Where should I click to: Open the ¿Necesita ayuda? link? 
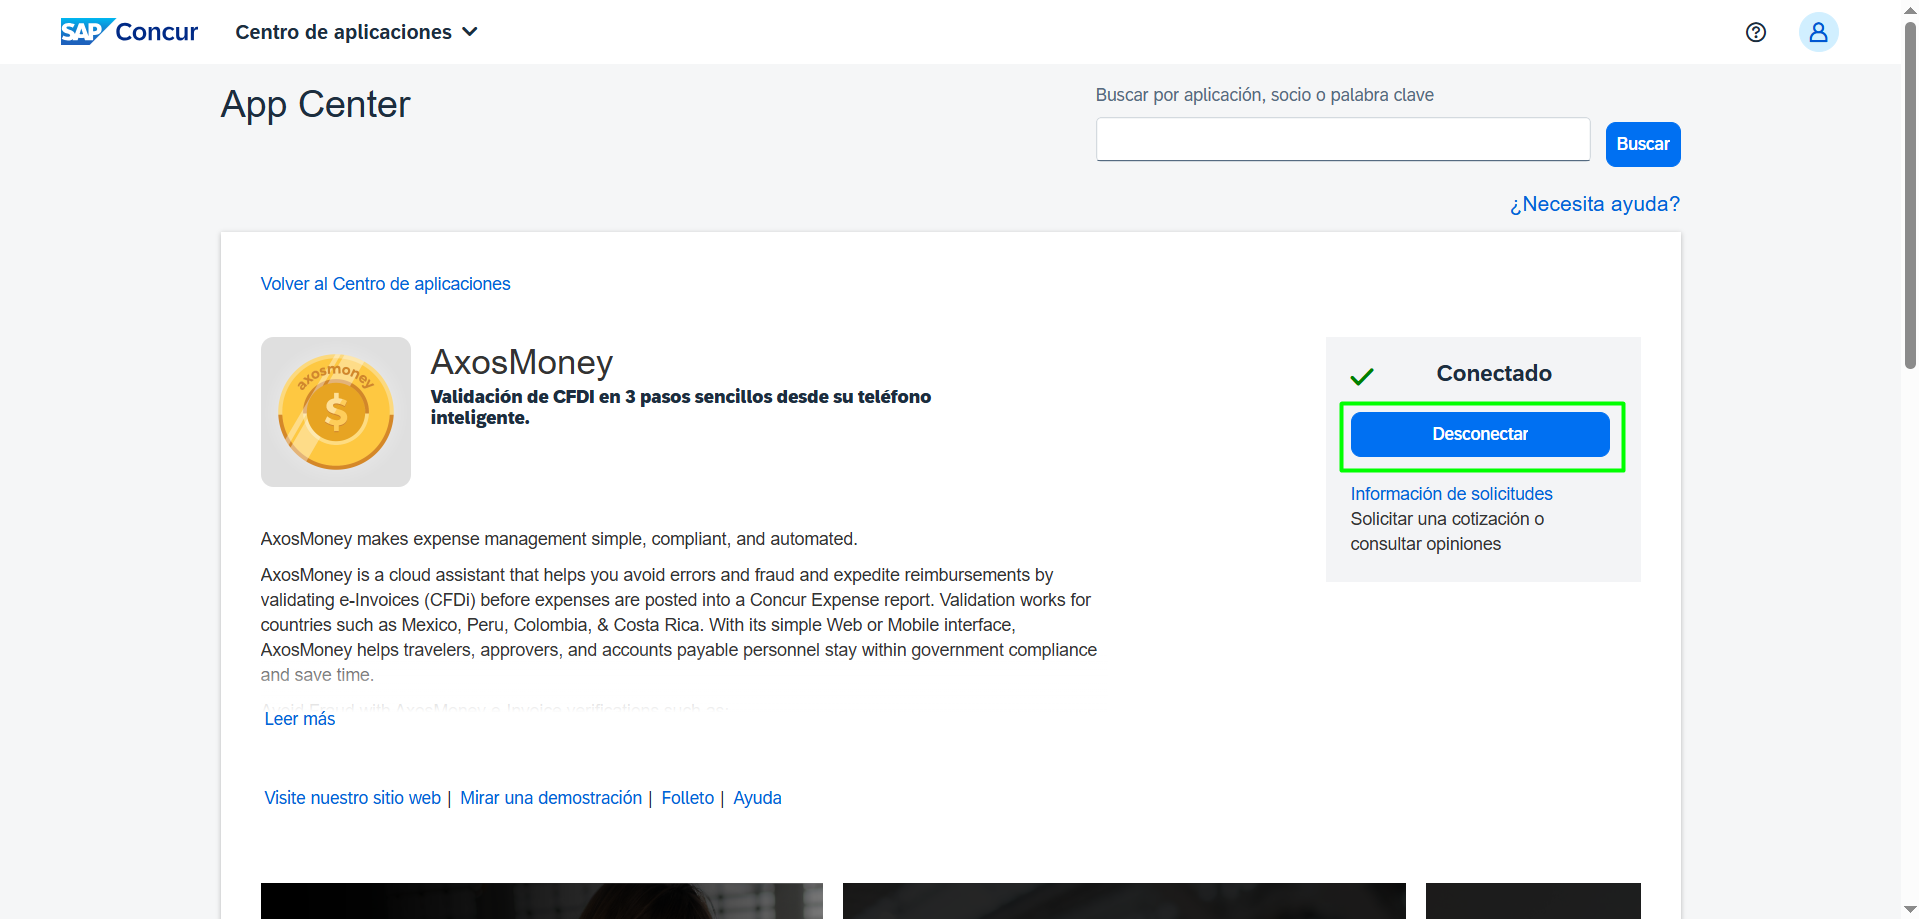pos(1594,204)
